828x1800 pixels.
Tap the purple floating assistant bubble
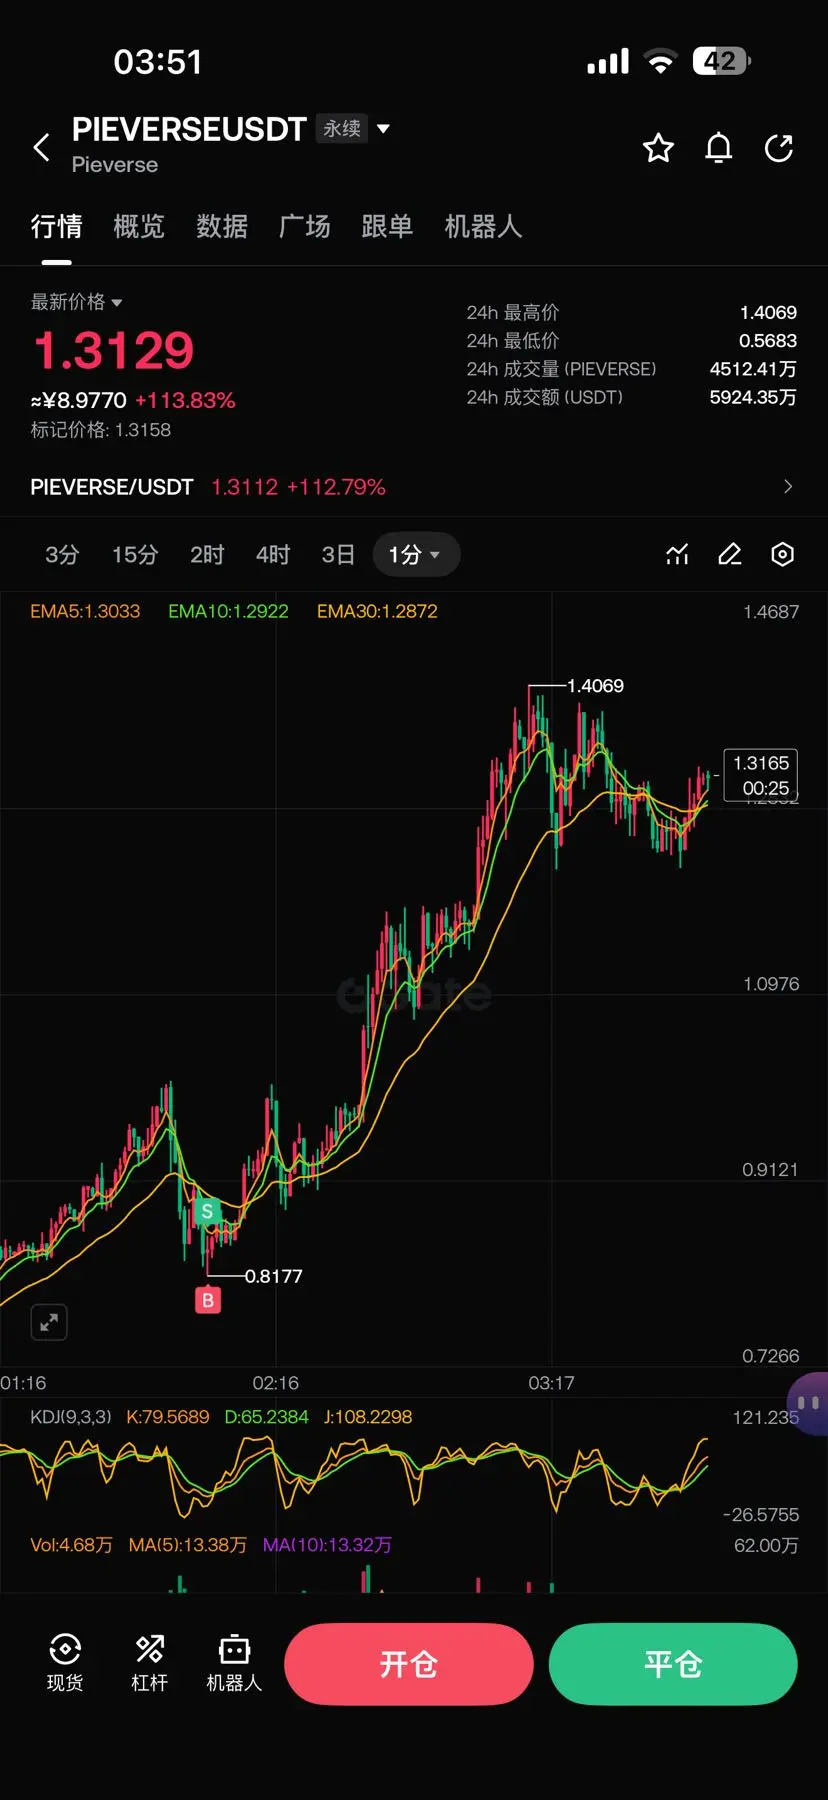click(x=808, y=1404)
